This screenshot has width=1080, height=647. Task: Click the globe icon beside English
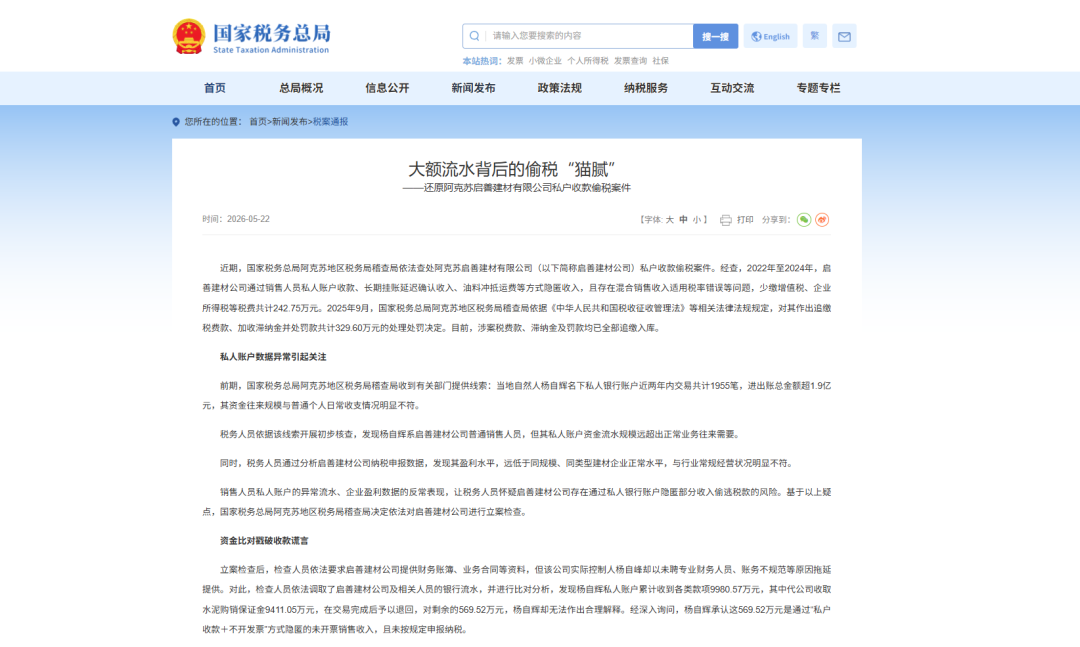756,37
